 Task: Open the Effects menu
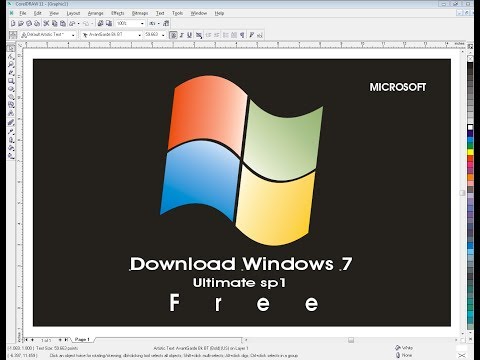(x=117, y=13)
